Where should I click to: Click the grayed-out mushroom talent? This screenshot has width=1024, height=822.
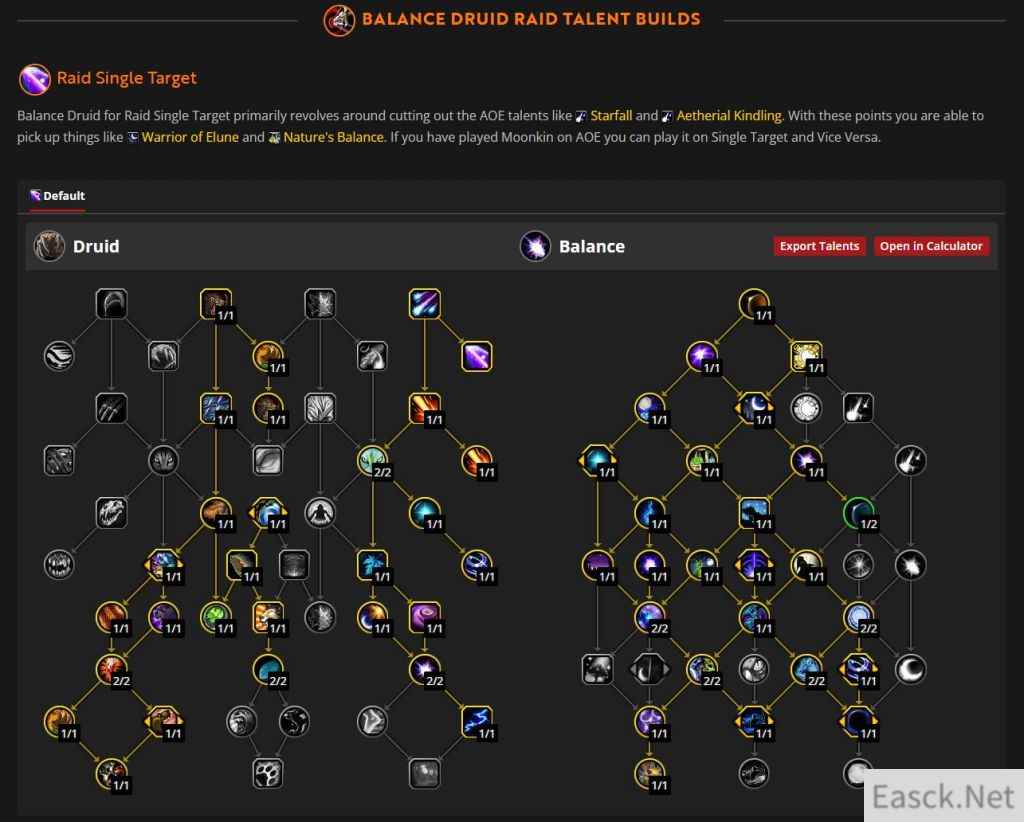coord(597,669)
